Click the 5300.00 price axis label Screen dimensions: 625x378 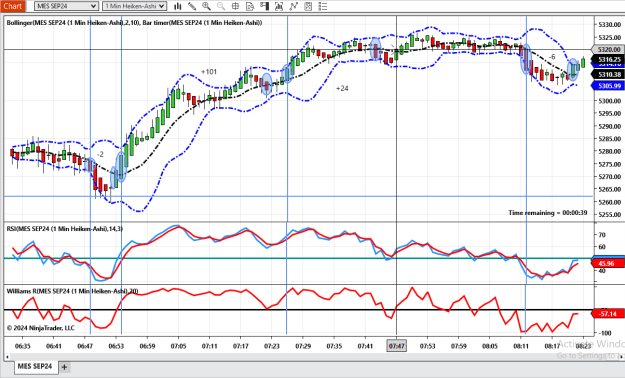click(610, 101)
